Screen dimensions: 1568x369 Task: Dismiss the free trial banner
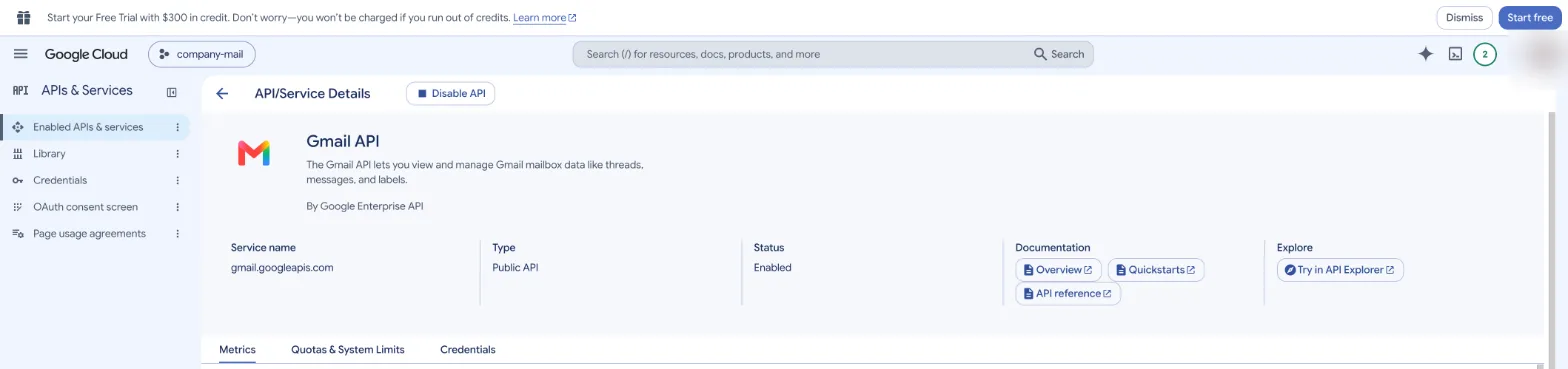click(1464, 17)
